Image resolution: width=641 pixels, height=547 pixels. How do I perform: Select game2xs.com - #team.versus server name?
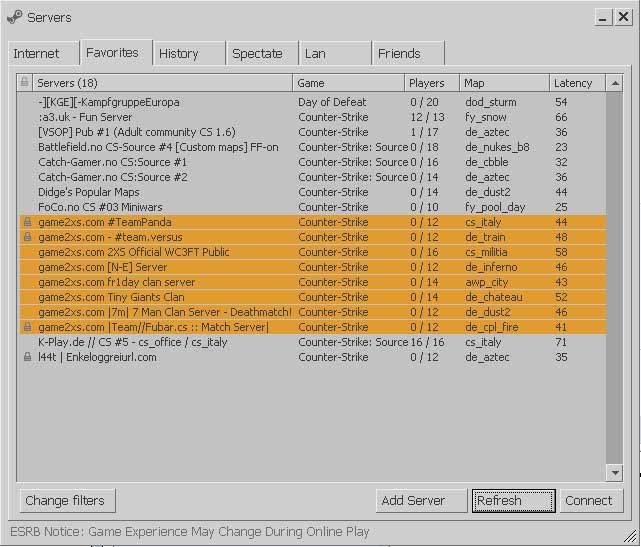point(110,237)
